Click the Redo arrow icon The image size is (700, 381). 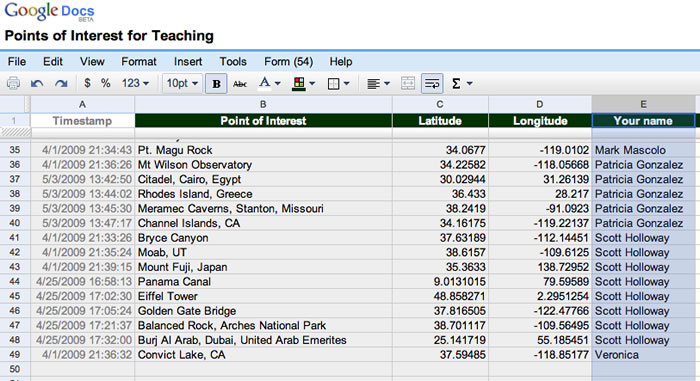61,84
